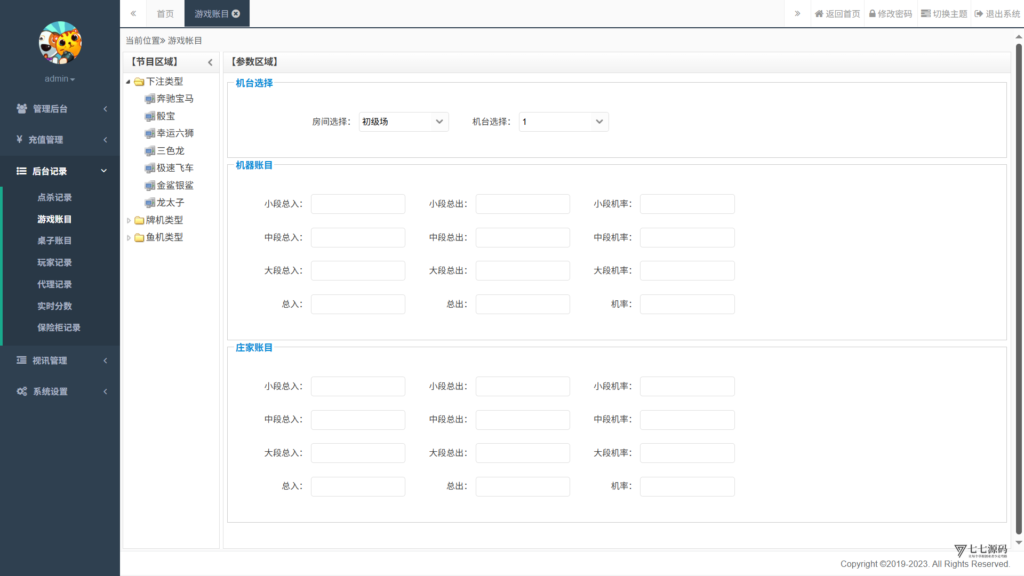
Task: Click the 鱼机类型 folder icon
Action: click(x=139, y=238)
